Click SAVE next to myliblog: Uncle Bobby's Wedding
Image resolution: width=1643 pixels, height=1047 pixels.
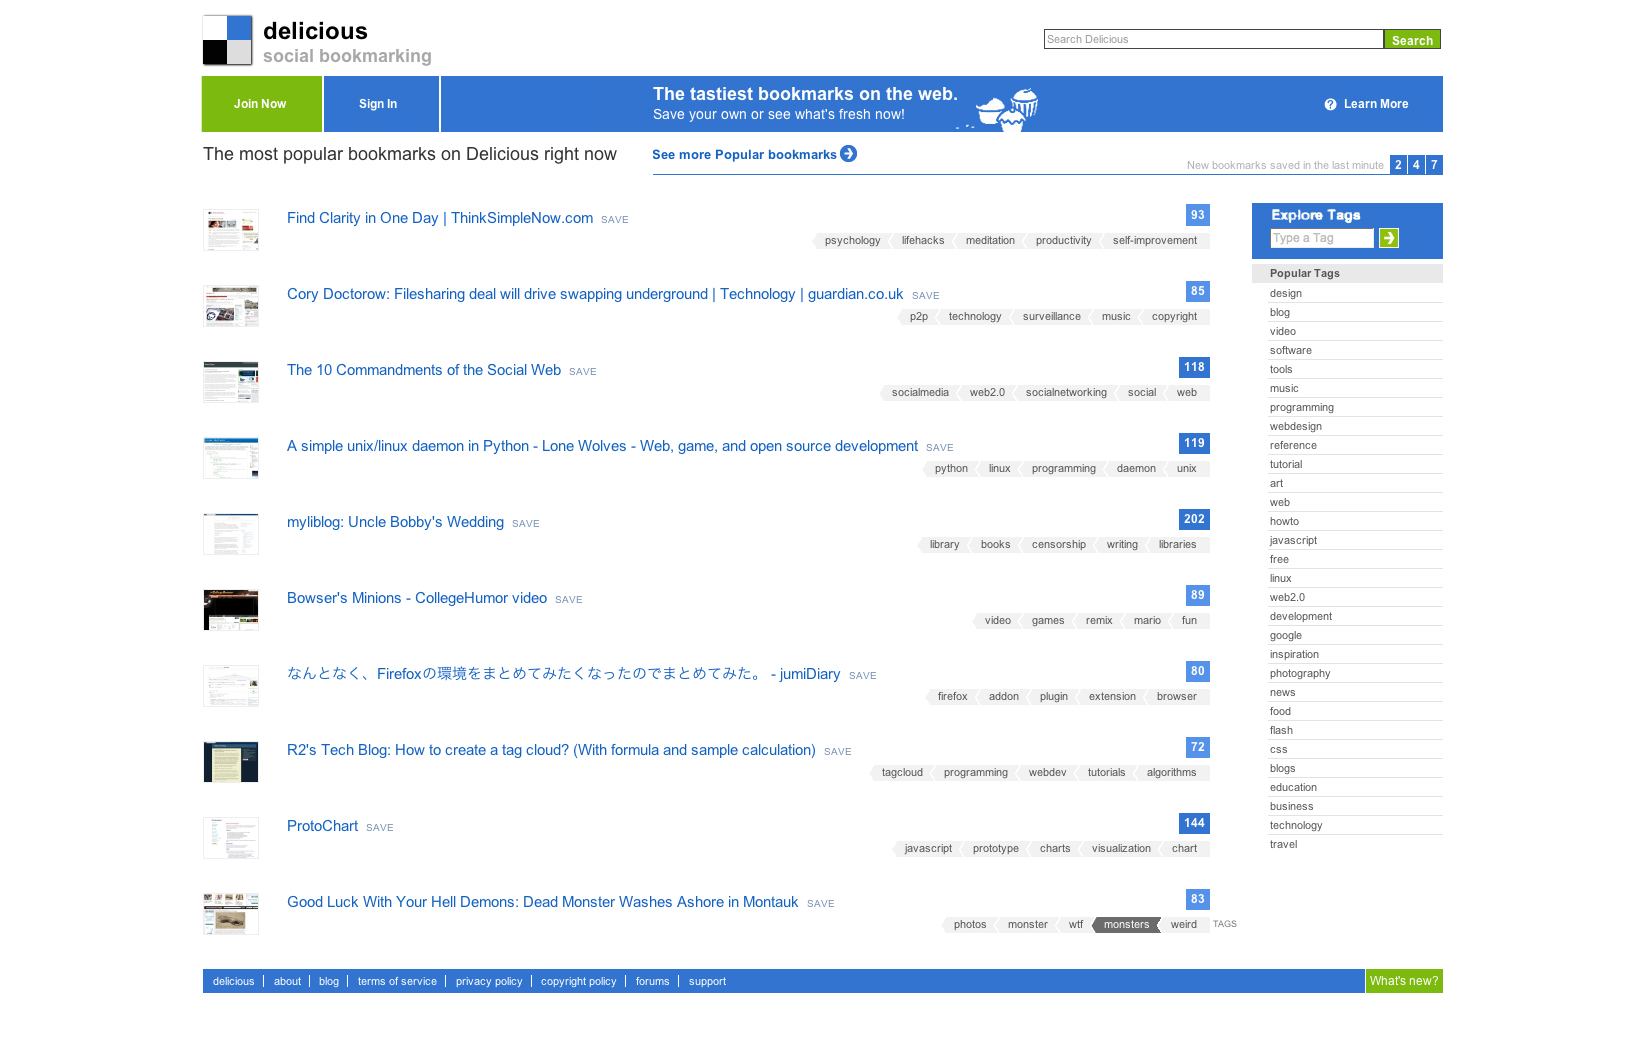[x=526, y=524]
